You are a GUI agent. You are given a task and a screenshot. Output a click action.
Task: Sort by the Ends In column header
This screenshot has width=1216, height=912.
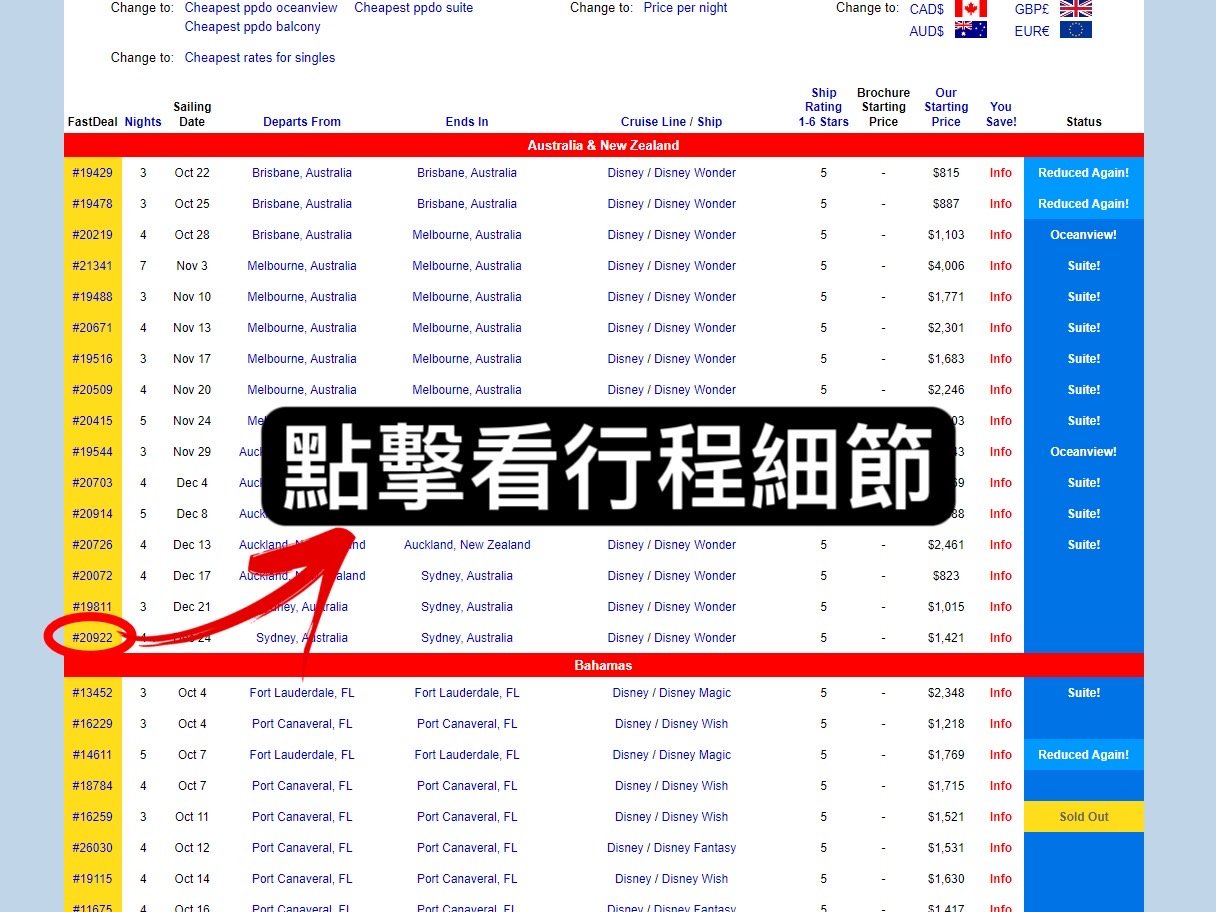(467, 122)
